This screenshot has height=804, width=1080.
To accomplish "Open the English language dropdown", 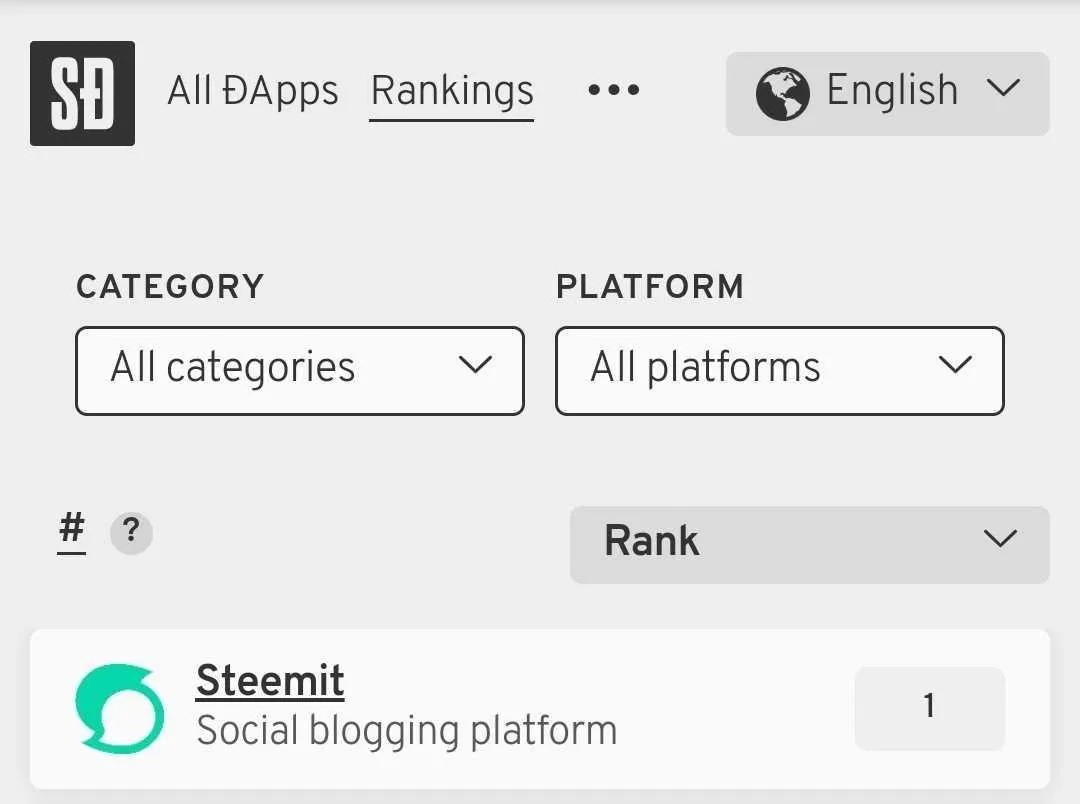I will [887, 94].
